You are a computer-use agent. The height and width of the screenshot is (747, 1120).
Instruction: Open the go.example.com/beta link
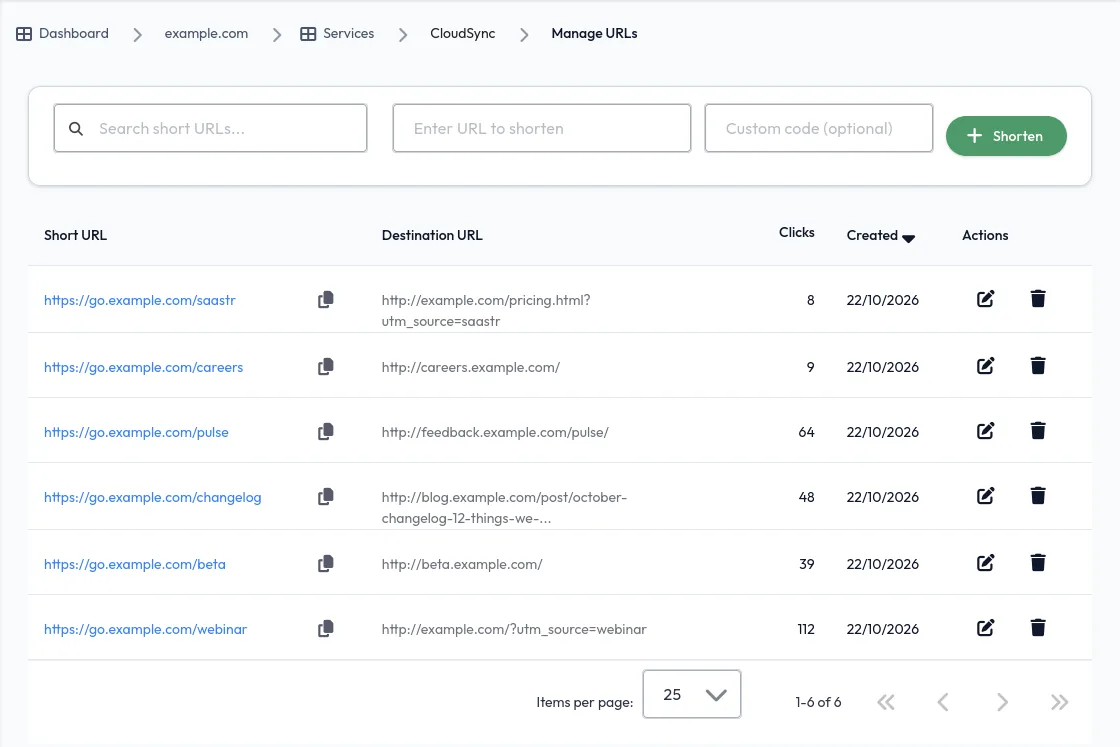pyautogui.click(x=134, y=564)
